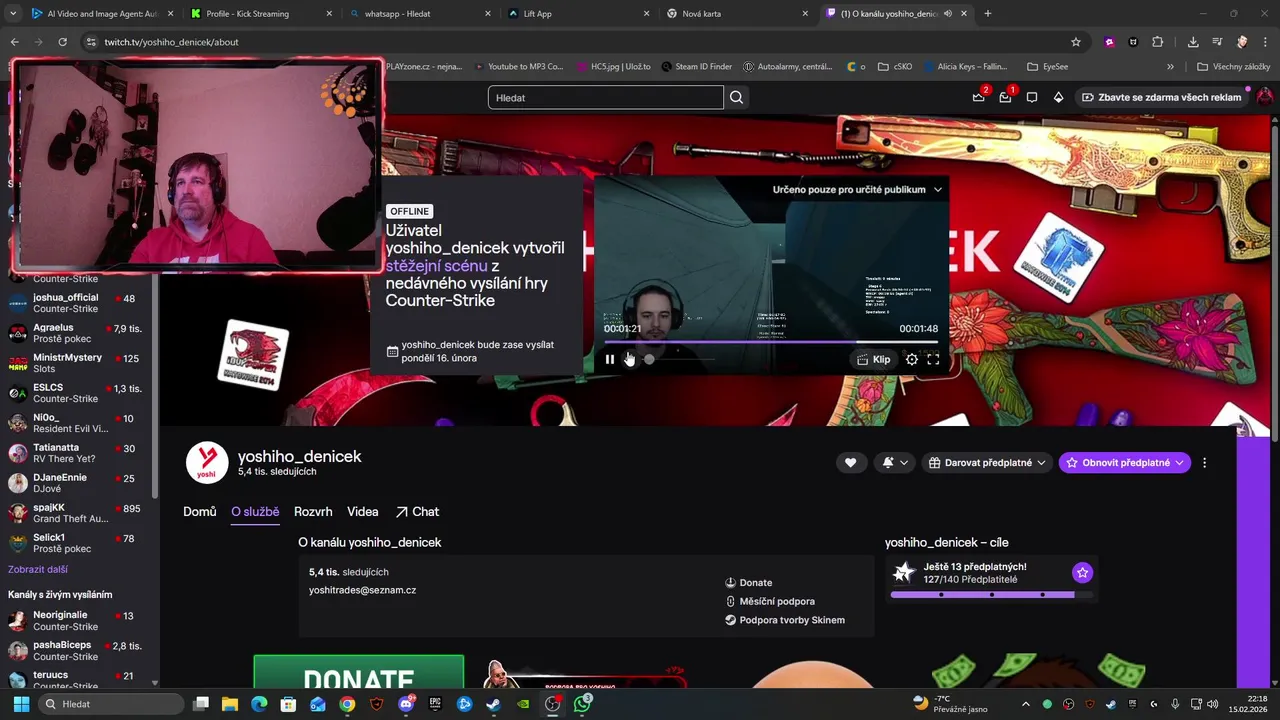Enter fullscreen on video player
Screen dimensions: 1280x720
point(933,359)
